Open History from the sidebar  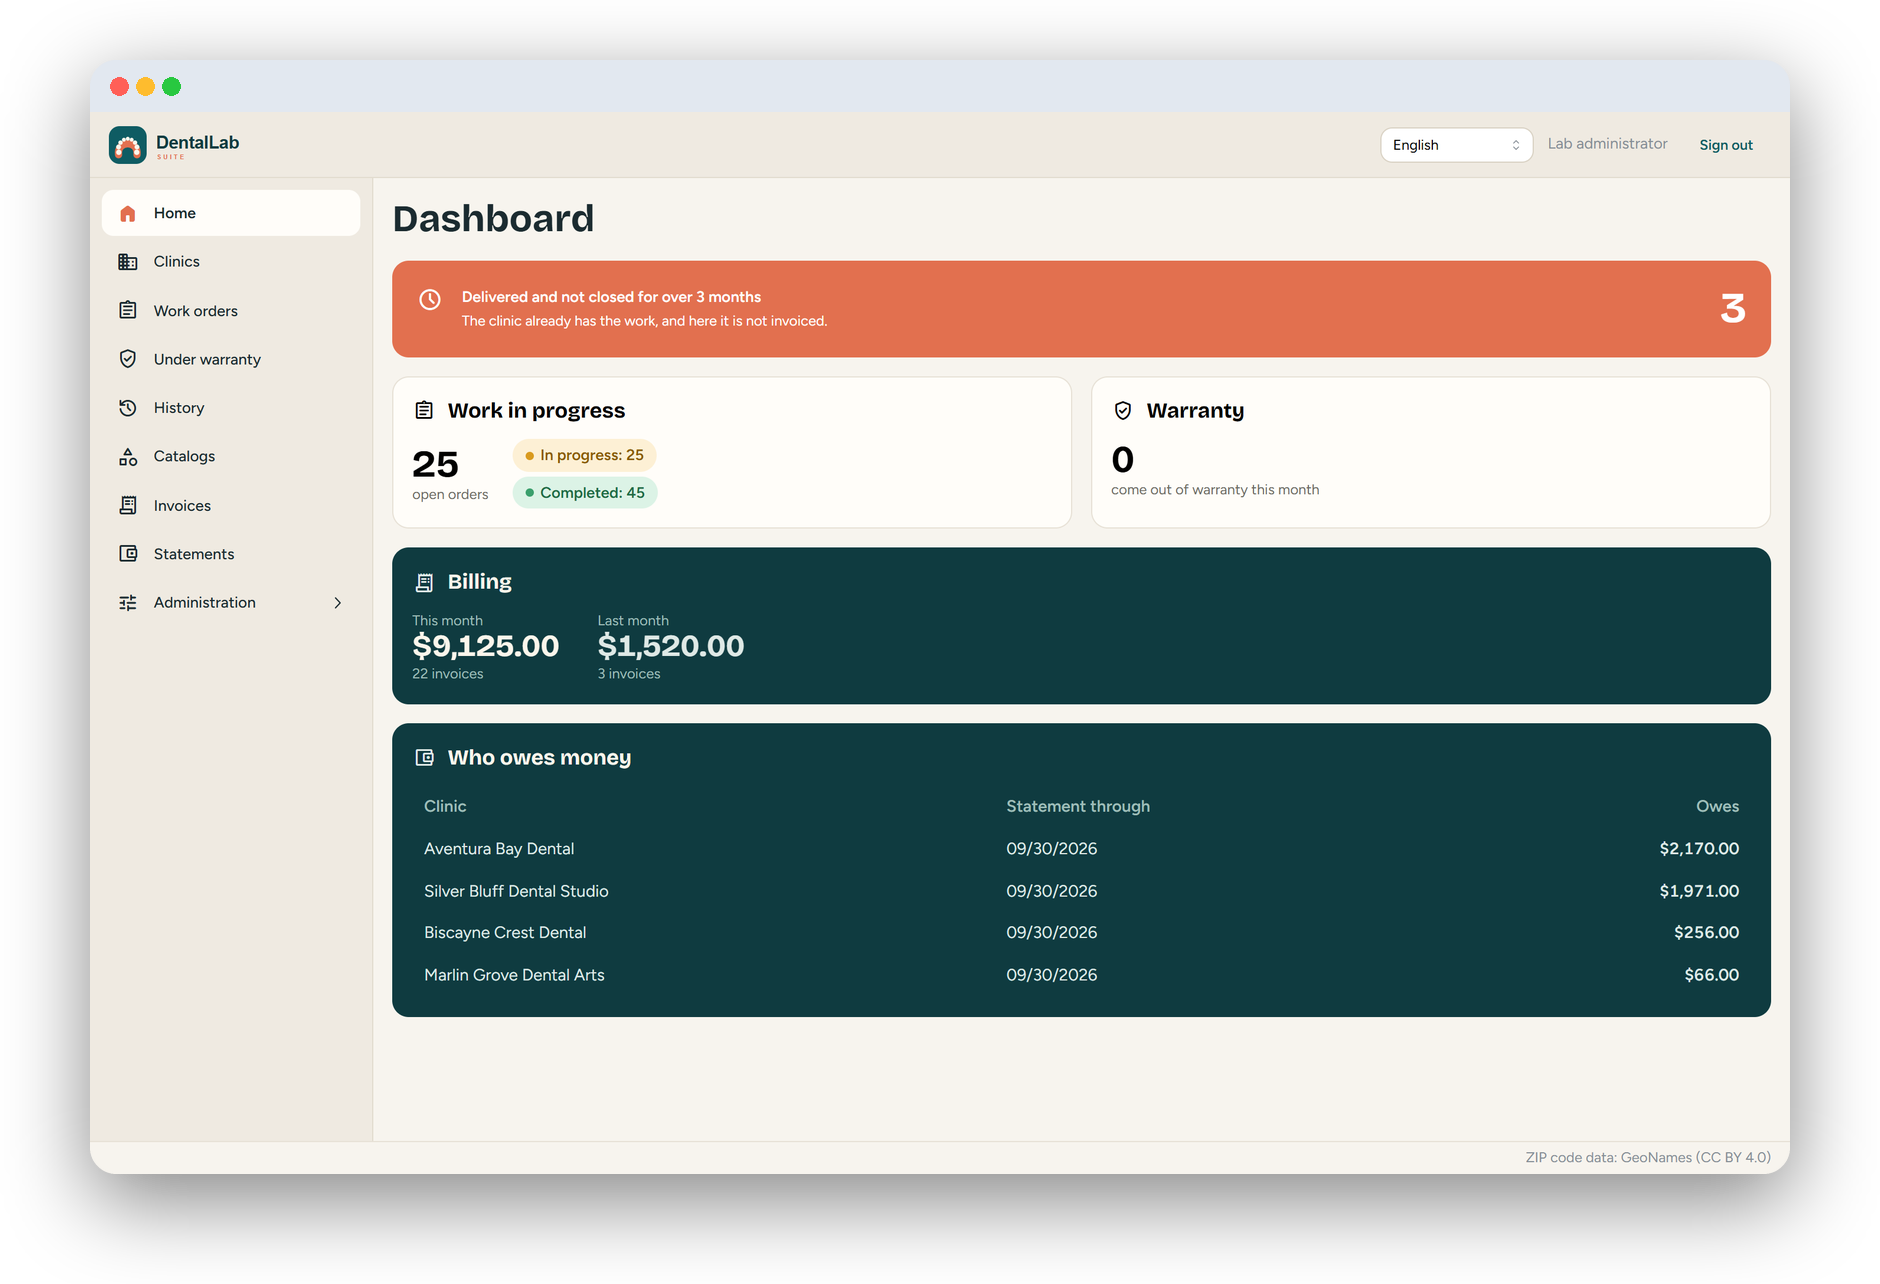[x=231, y=408]
